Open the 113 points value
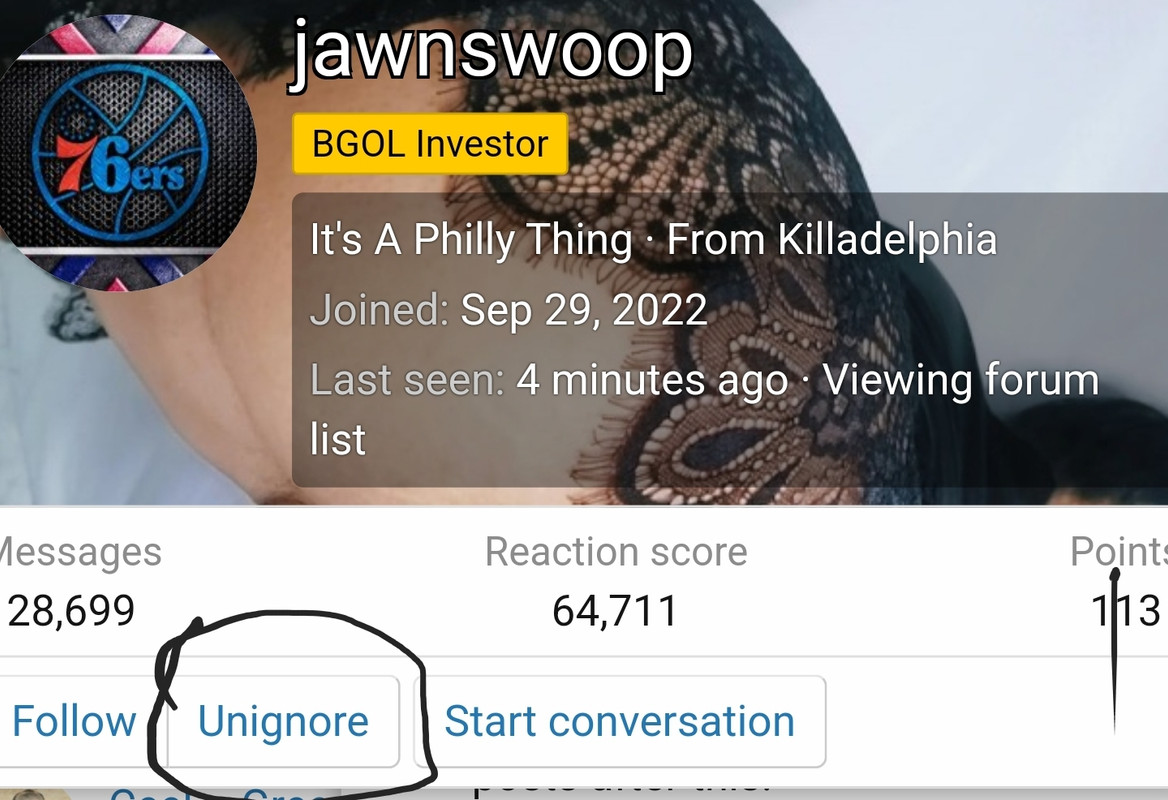This screenshot has height=800, width=1168. point(1126,611)
